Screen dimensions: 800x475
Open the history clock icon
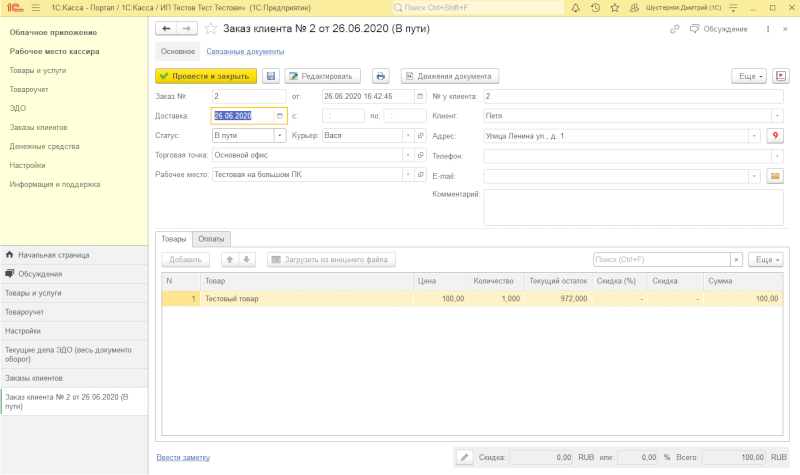tap(595, 8)
